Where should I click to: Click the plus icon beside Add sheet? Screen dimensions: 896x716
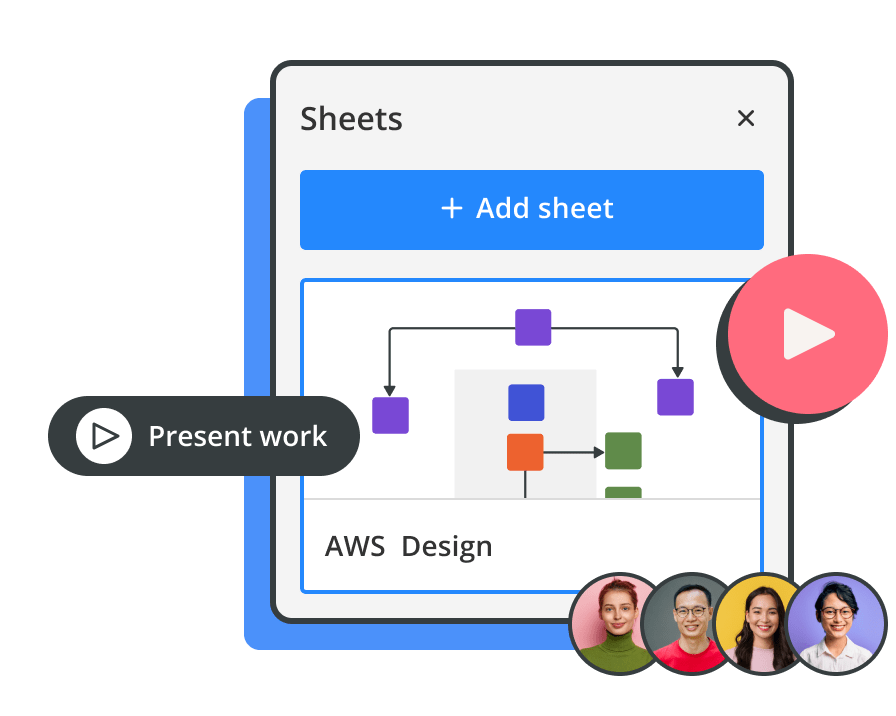[x=452, y=208]
